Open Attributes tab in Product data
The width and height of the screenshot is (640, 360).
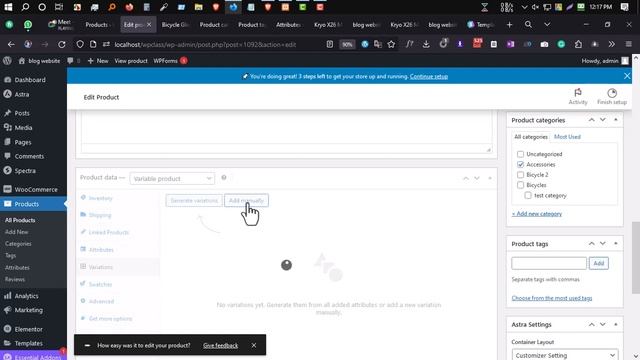pos(101,250)
